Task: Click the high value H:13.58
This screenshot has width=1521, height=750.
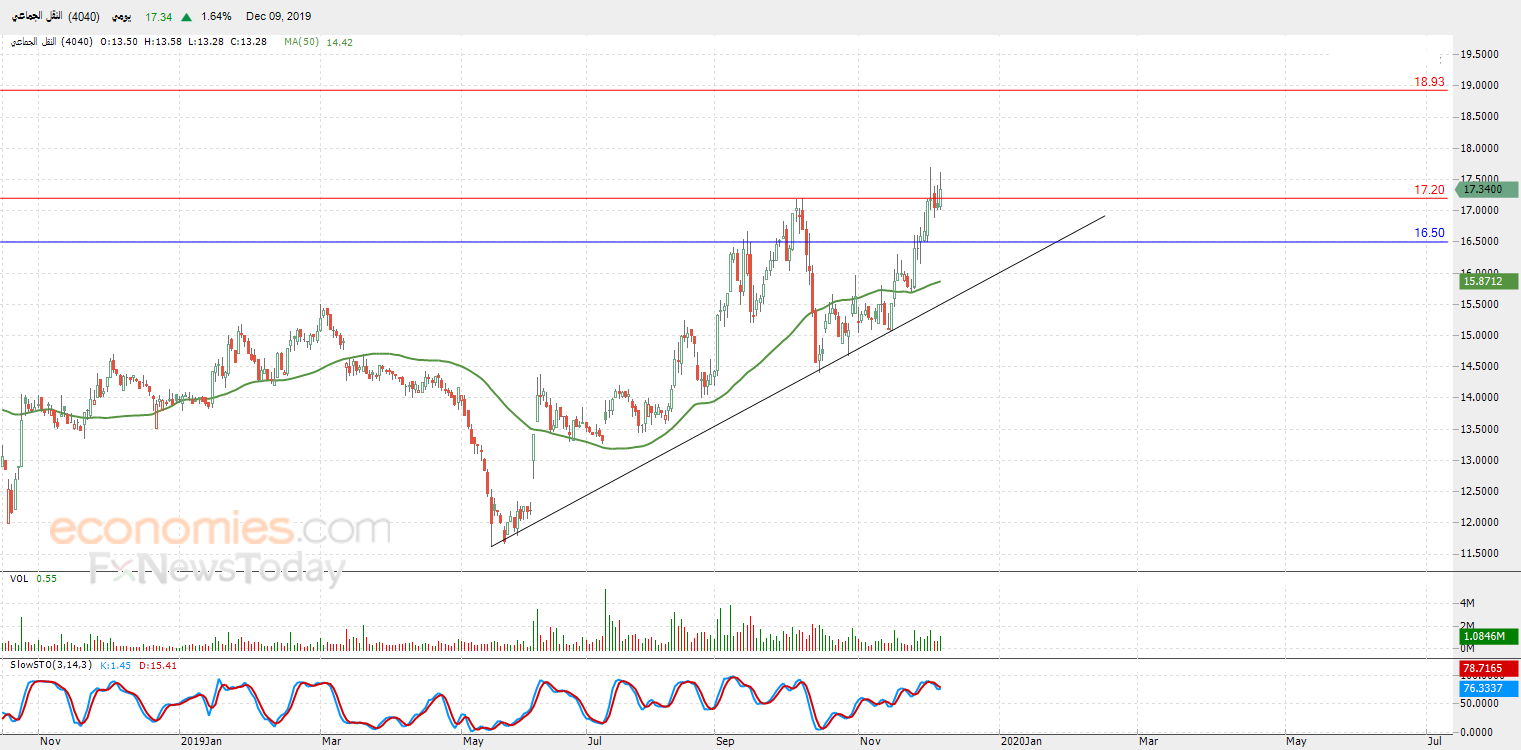Action: 163,42
